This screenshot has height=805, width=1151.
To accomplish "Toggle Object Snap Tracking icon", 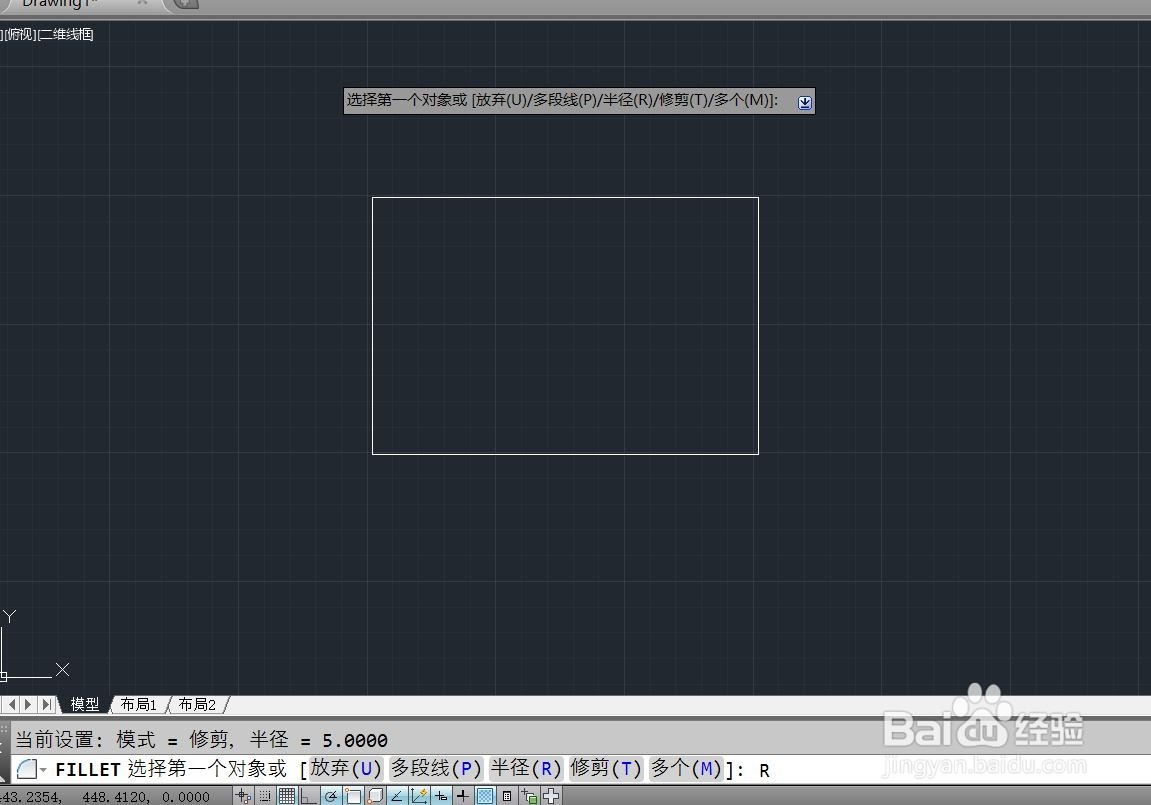I will [397, 795].
